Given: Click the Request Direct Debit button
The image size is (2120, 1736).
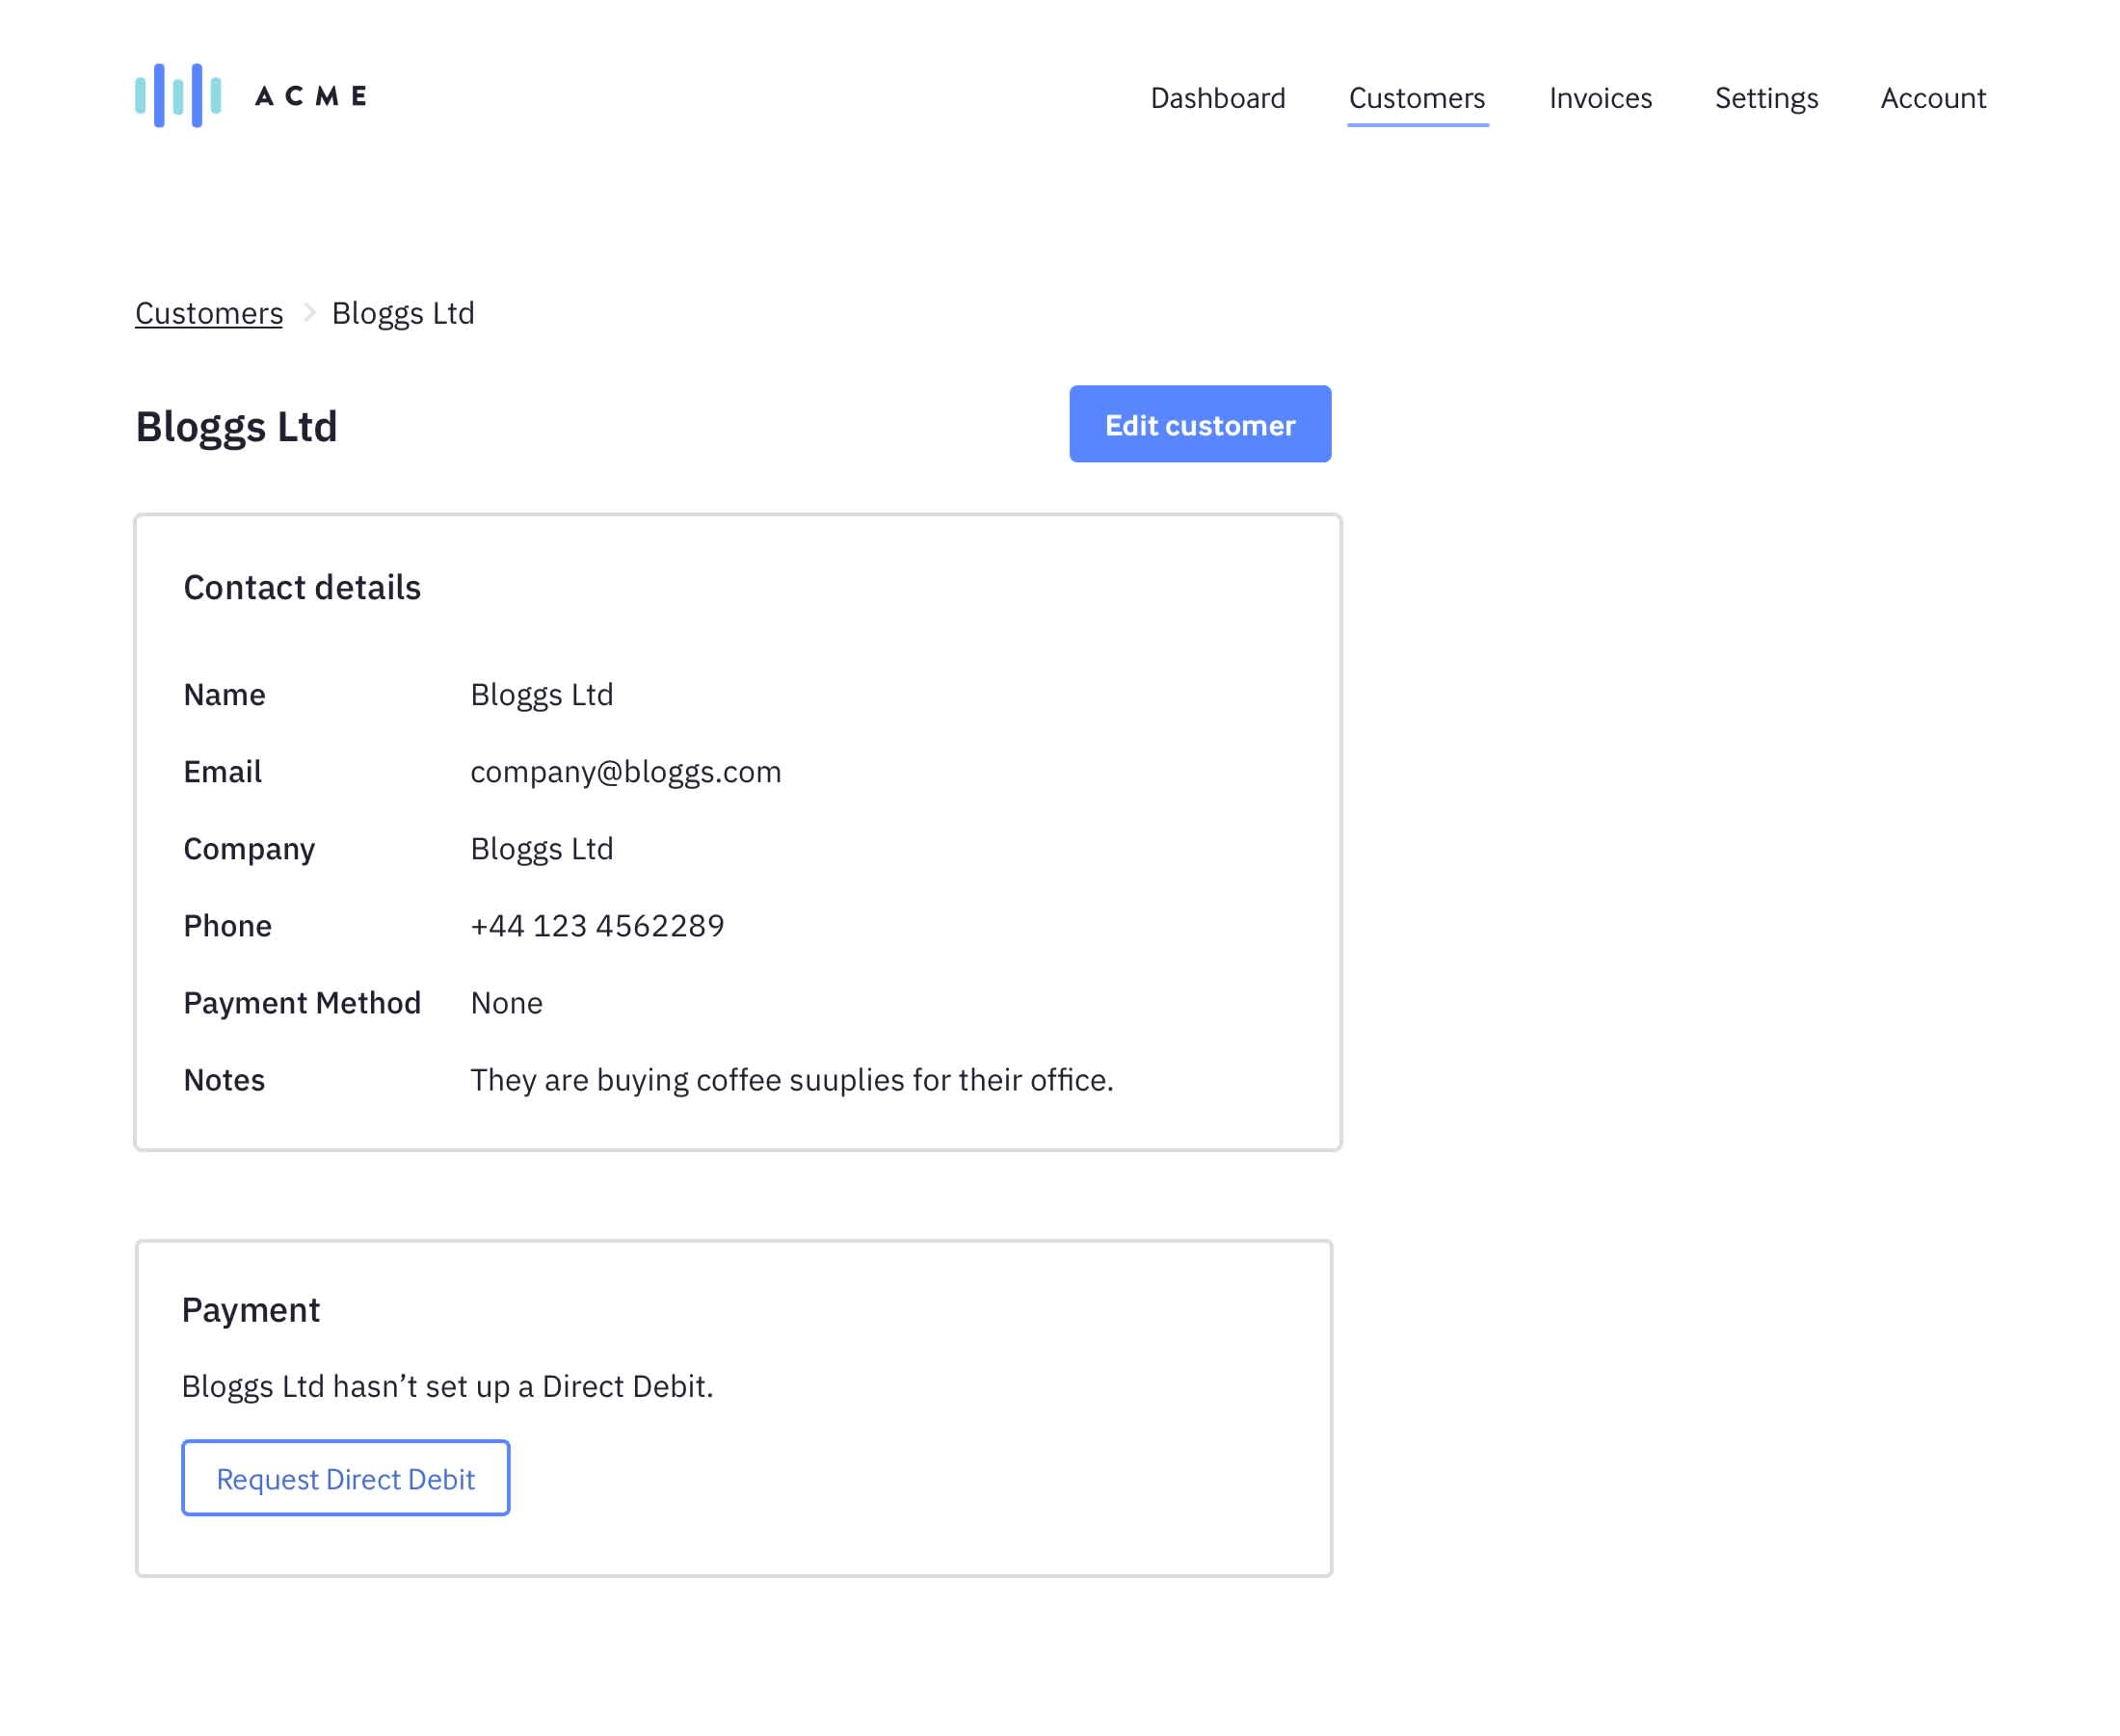Looking at the screenshot, I should pyautogui.click(x=345, y=1478).
